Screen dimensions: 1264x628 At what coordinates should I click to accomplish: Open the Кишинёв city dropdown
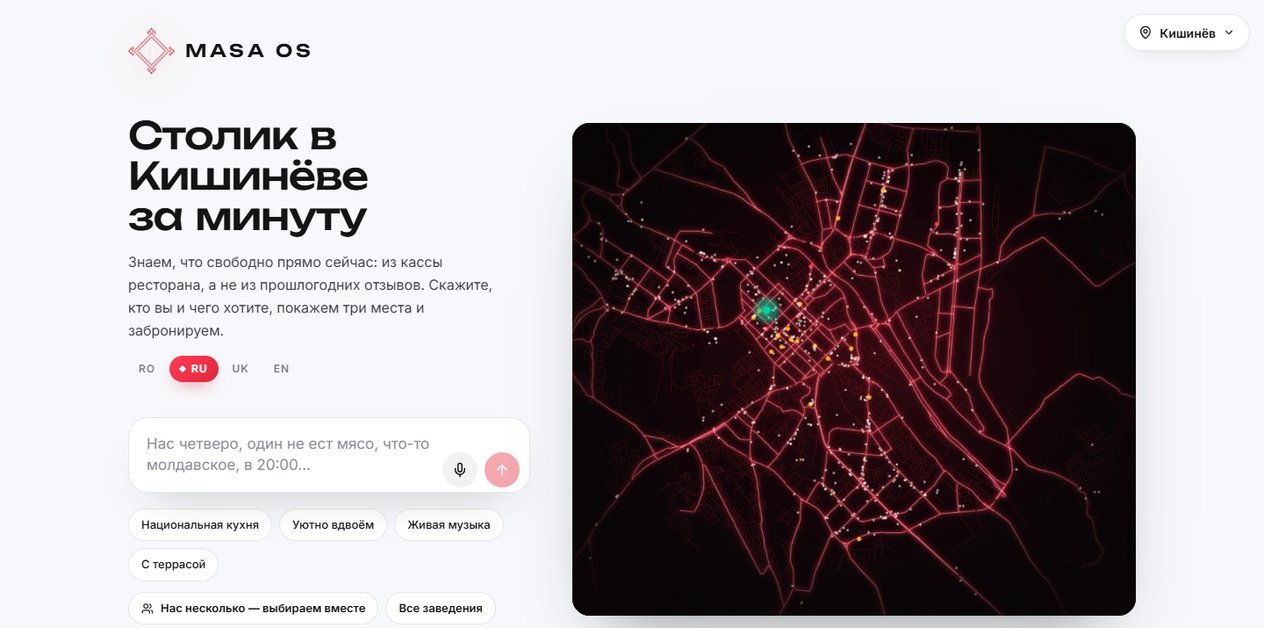pos(1186,33)
